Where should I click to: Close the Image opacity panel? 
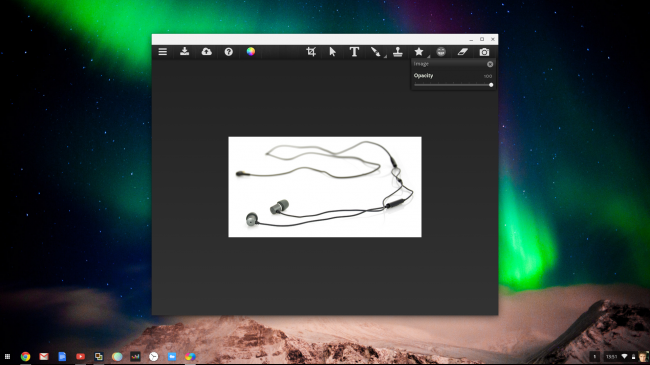[x=490, y=64]
